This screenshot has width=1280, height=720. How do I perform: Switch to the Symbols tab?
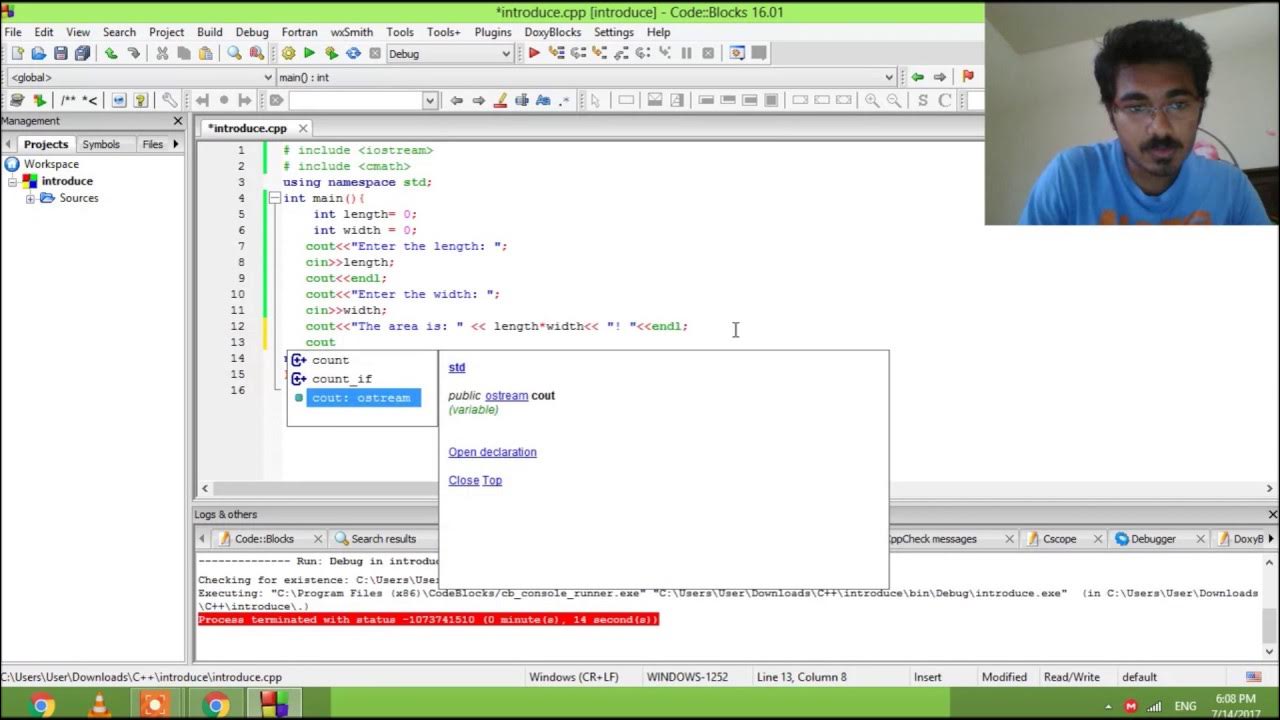pos(101,144)
